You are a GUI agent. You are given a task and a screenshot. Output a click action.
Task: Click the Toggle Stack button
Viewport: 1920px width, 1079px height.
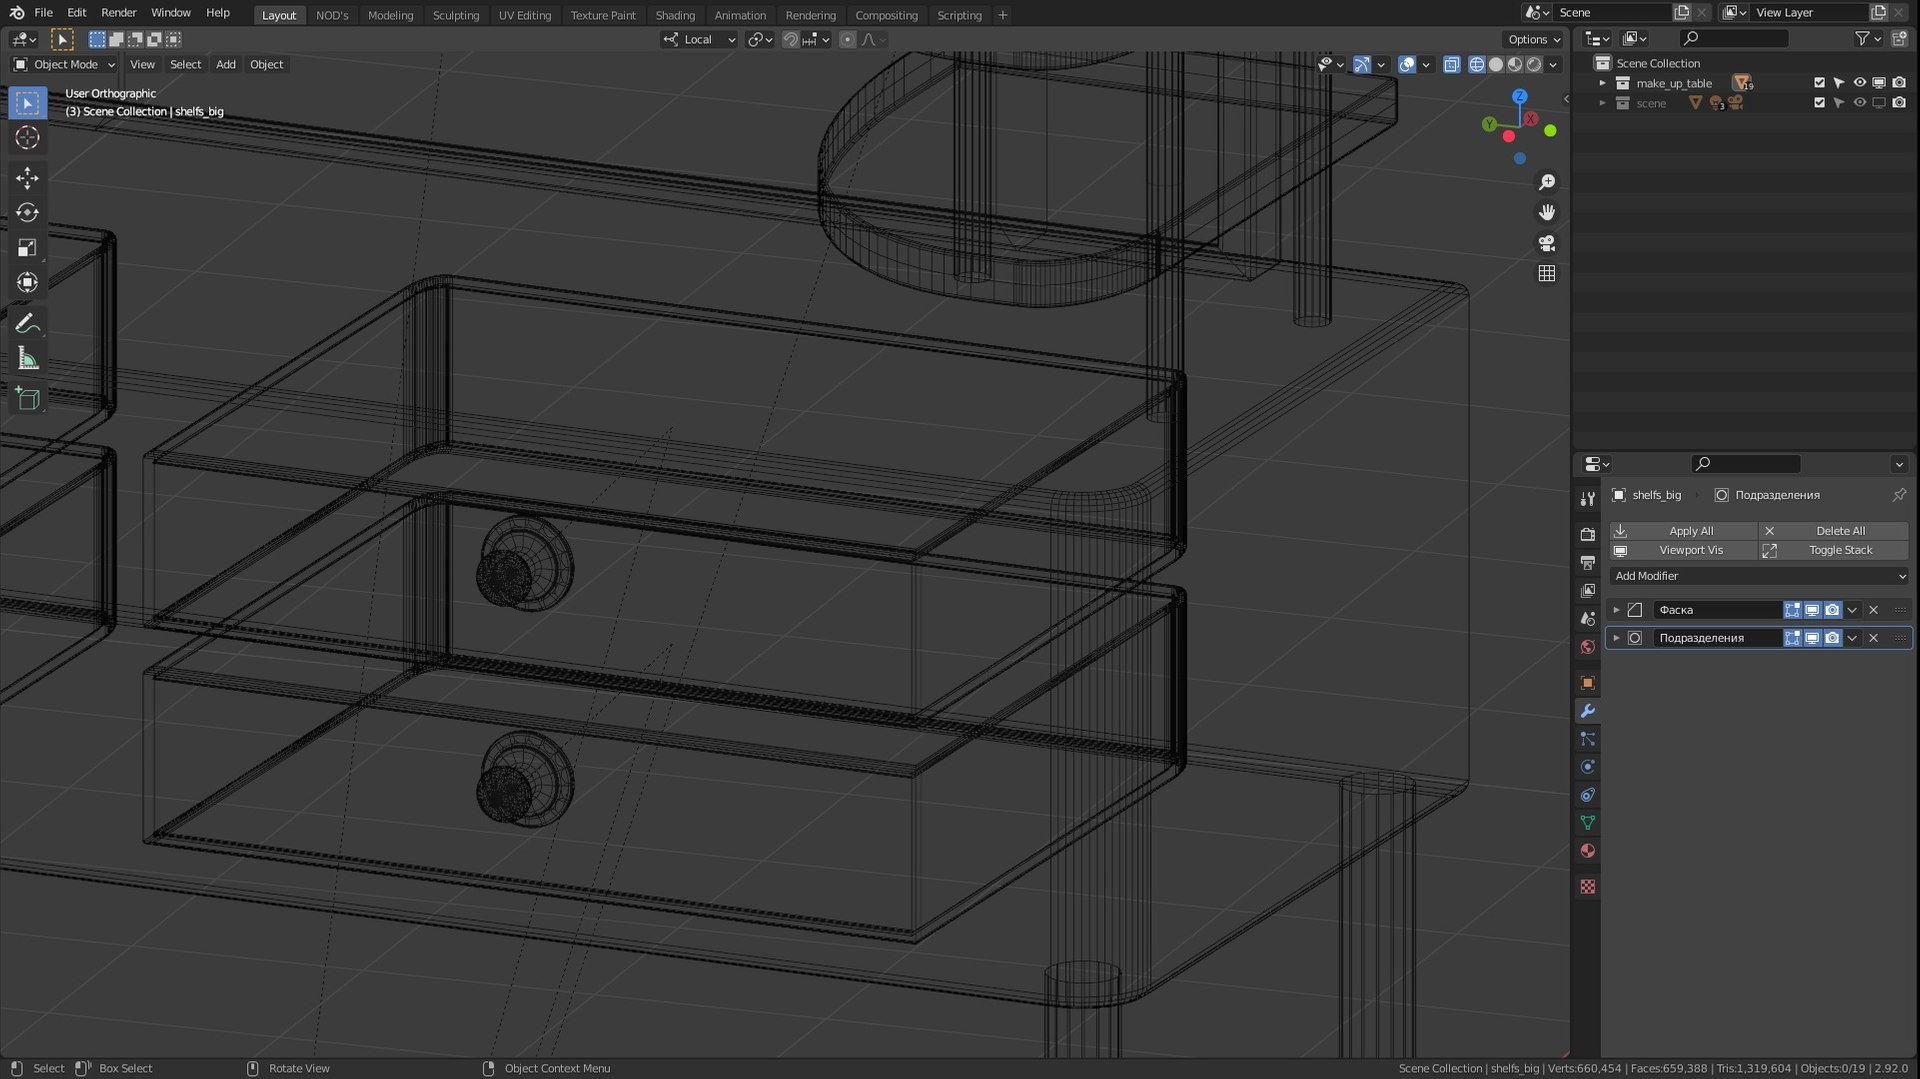coord(1834,550)
